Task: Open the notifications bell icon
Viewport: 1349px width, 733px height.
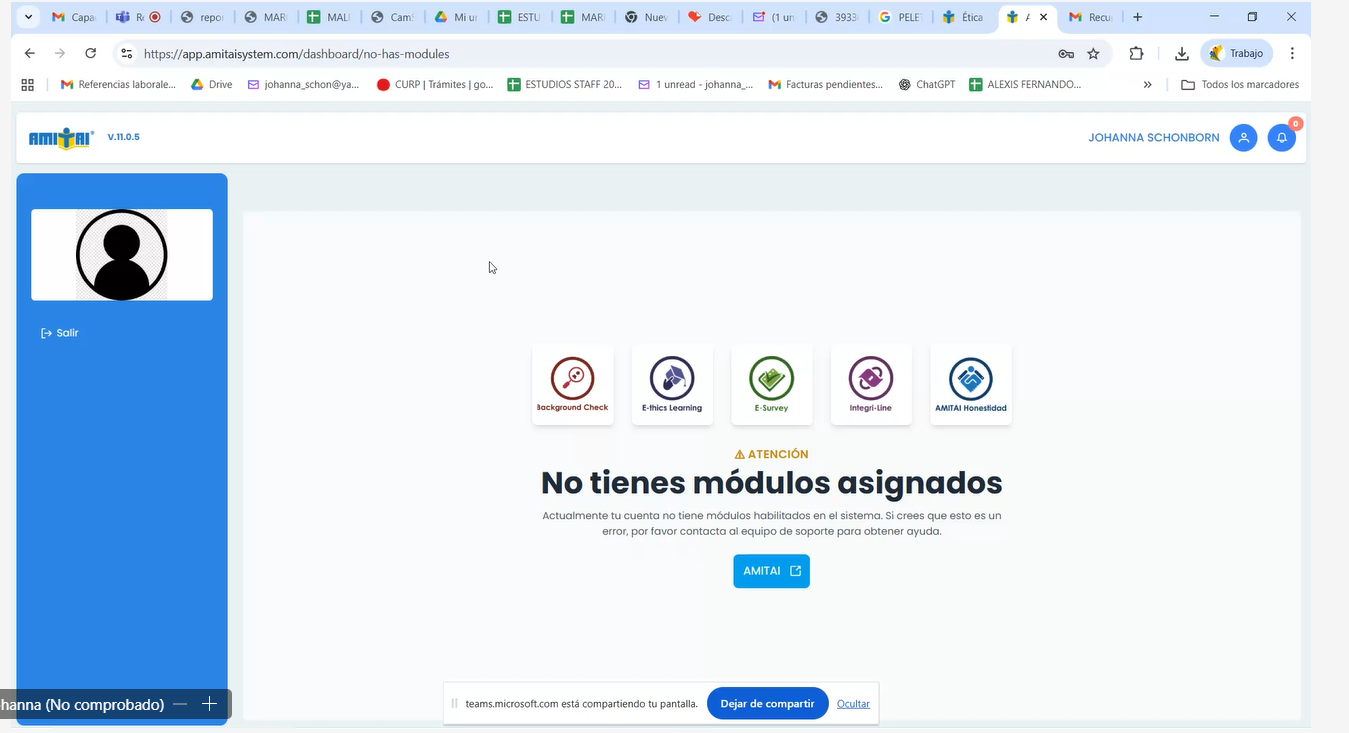Action: tap(1281, 138)
